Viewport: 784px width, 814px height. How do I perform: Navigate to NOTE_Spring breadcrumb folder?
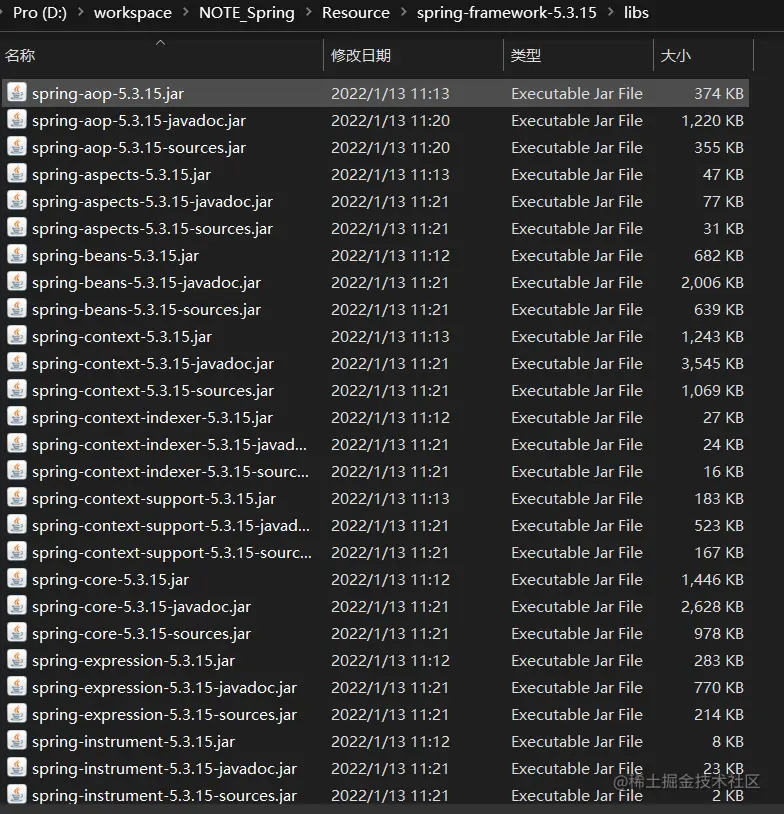tap(247, 12)
